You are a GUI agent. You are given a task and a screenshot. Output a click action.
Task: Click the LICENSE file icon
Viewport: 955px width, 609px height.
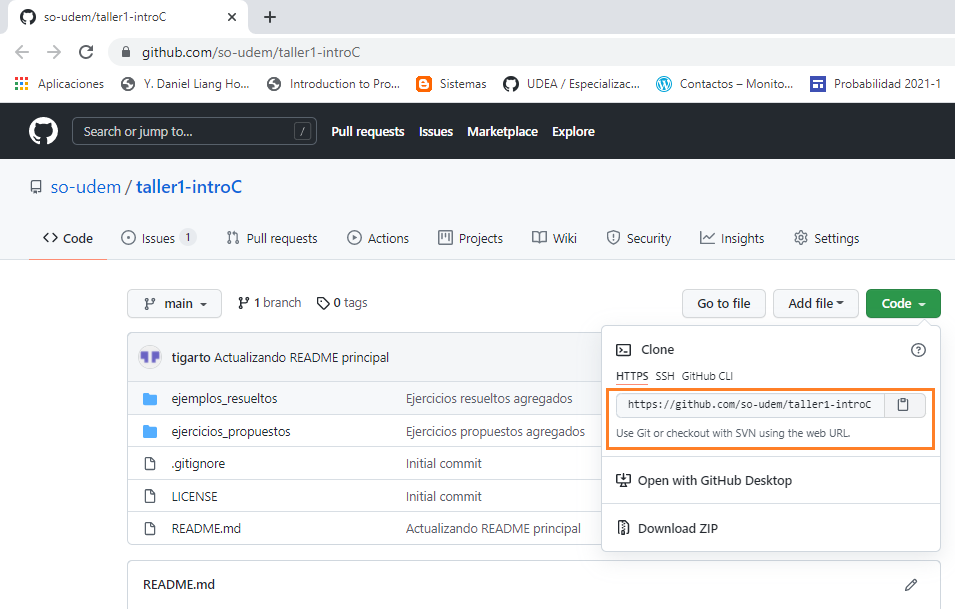150,496
